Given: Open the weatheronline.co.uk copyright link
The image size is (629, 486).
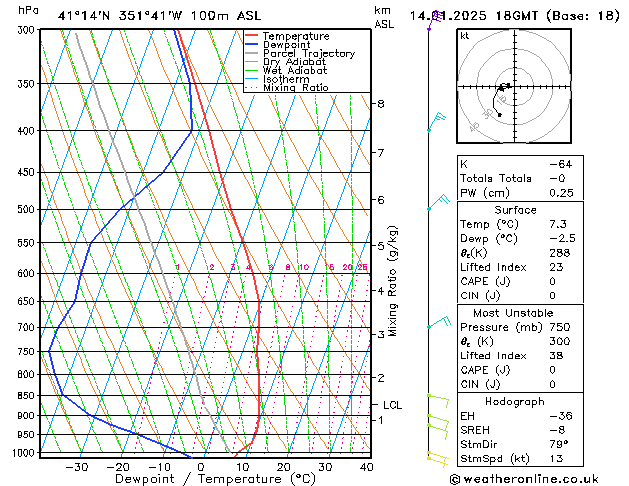Looking at the screenshot, I should click(x=524, y=479).
